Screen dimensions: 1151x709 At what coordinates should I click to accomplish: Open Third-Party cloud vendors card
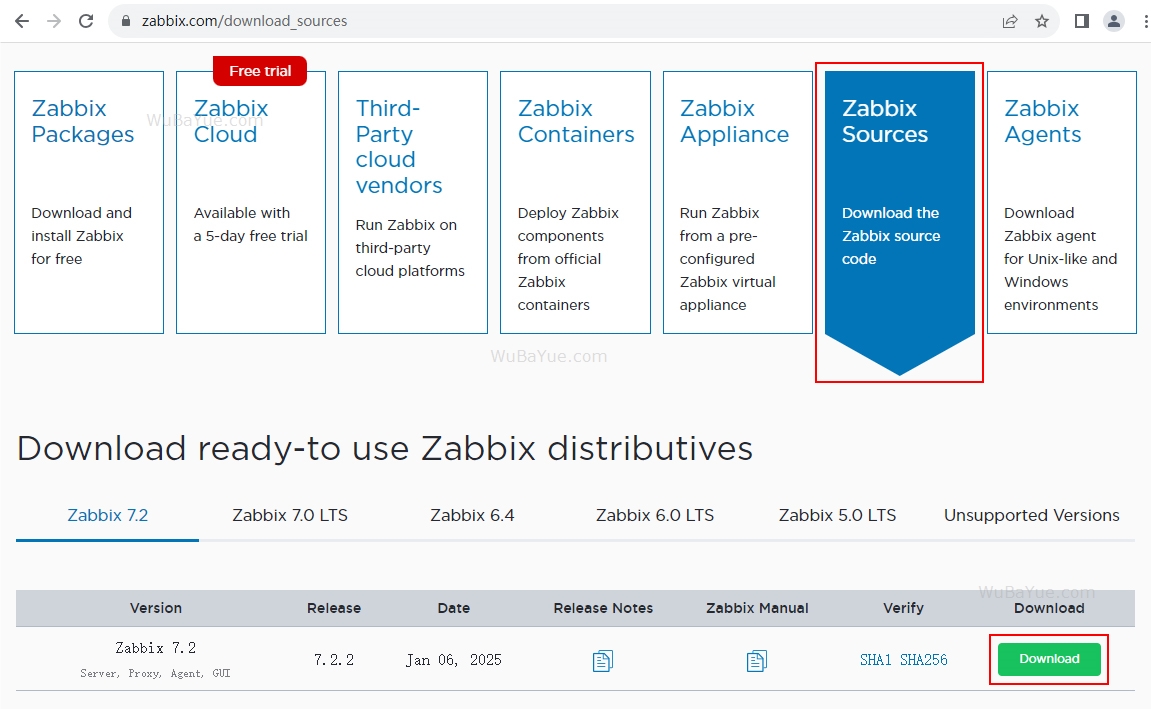(x=413, y=203)
